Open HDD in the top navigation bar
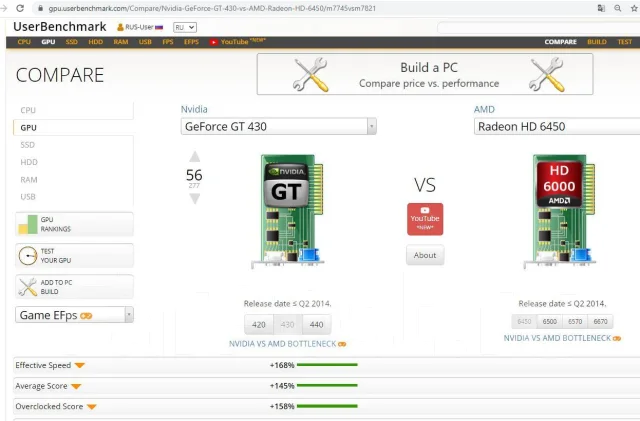Viewport: 640px width, 421px height. [x=96, y=42]
